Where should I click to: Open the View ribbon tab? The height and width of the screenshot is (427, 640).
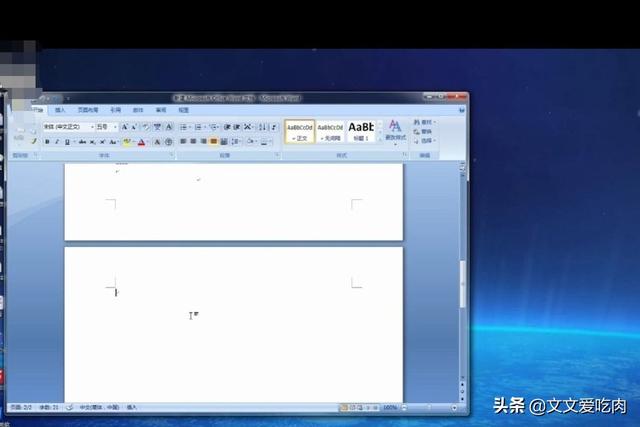coord(184,110)
